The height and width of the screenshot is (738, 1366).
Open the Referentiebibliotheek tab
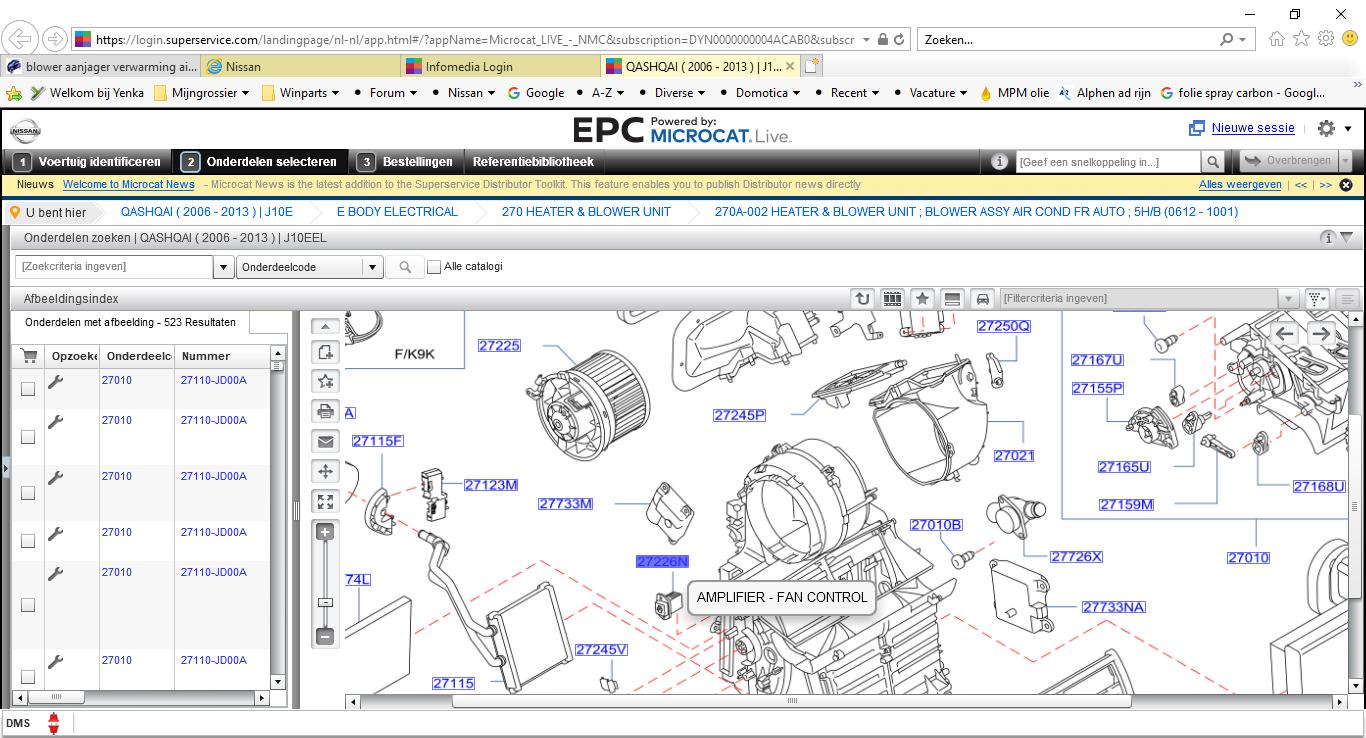coord(533,162)
